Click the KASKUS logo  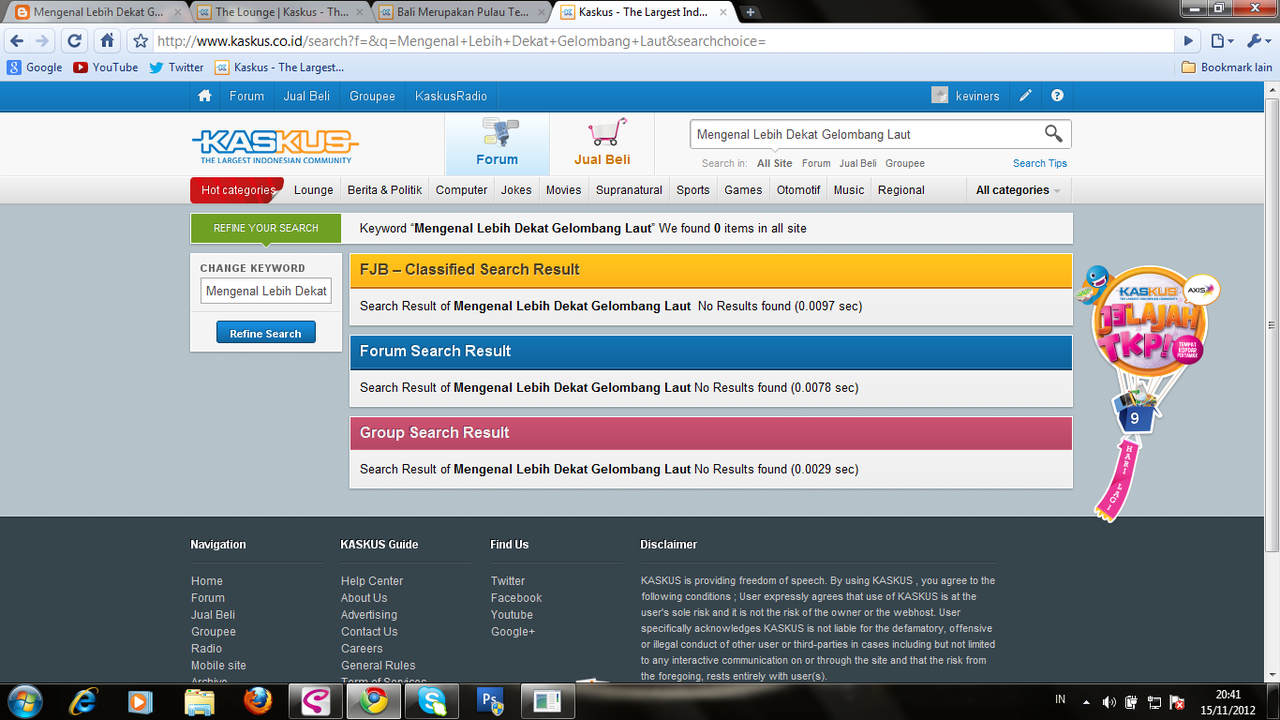coord(274,145)
